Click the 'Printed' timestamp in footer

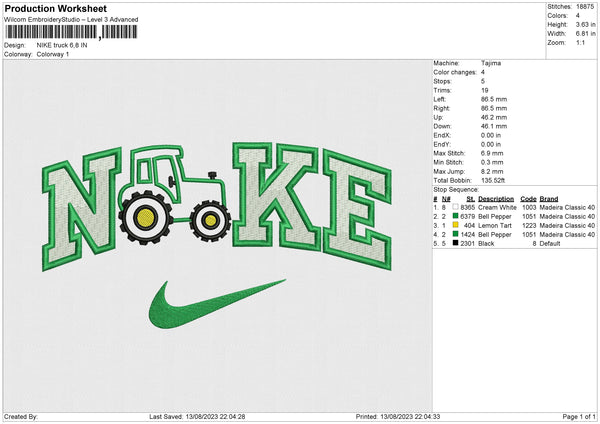point(398,416)
